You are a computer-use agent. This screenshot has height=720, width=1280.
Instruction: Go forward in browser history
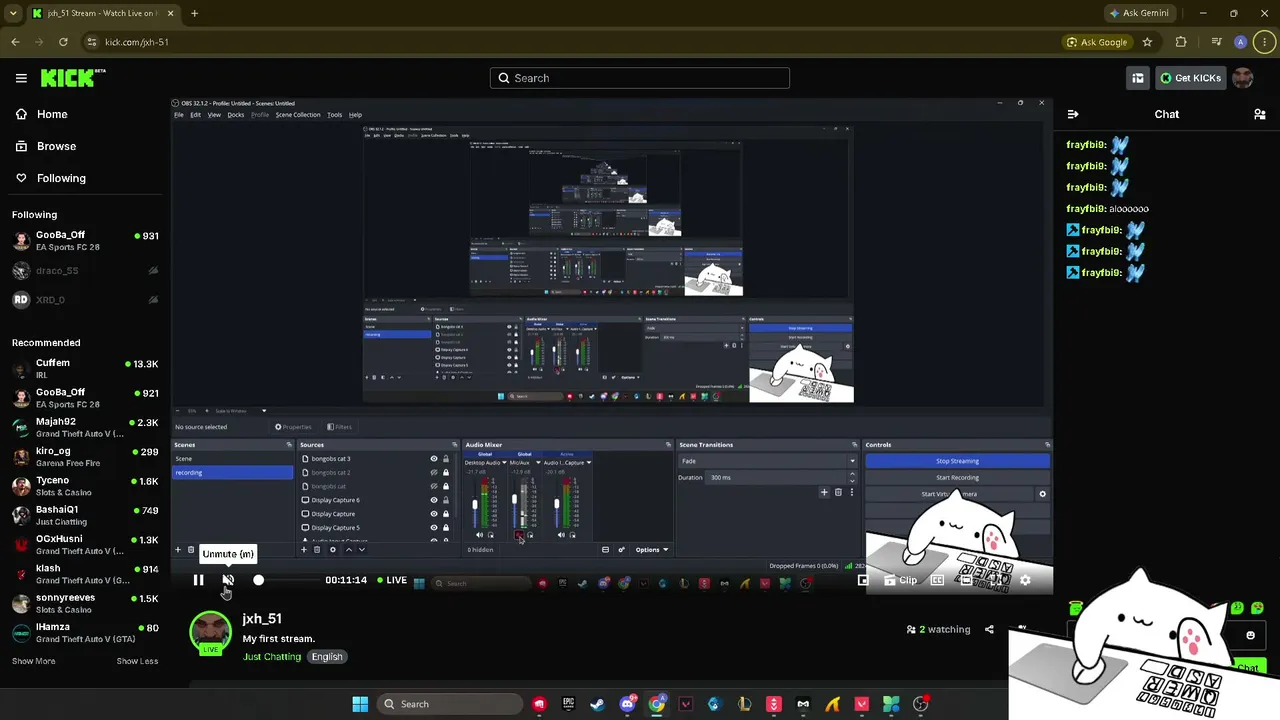point(39,42)
